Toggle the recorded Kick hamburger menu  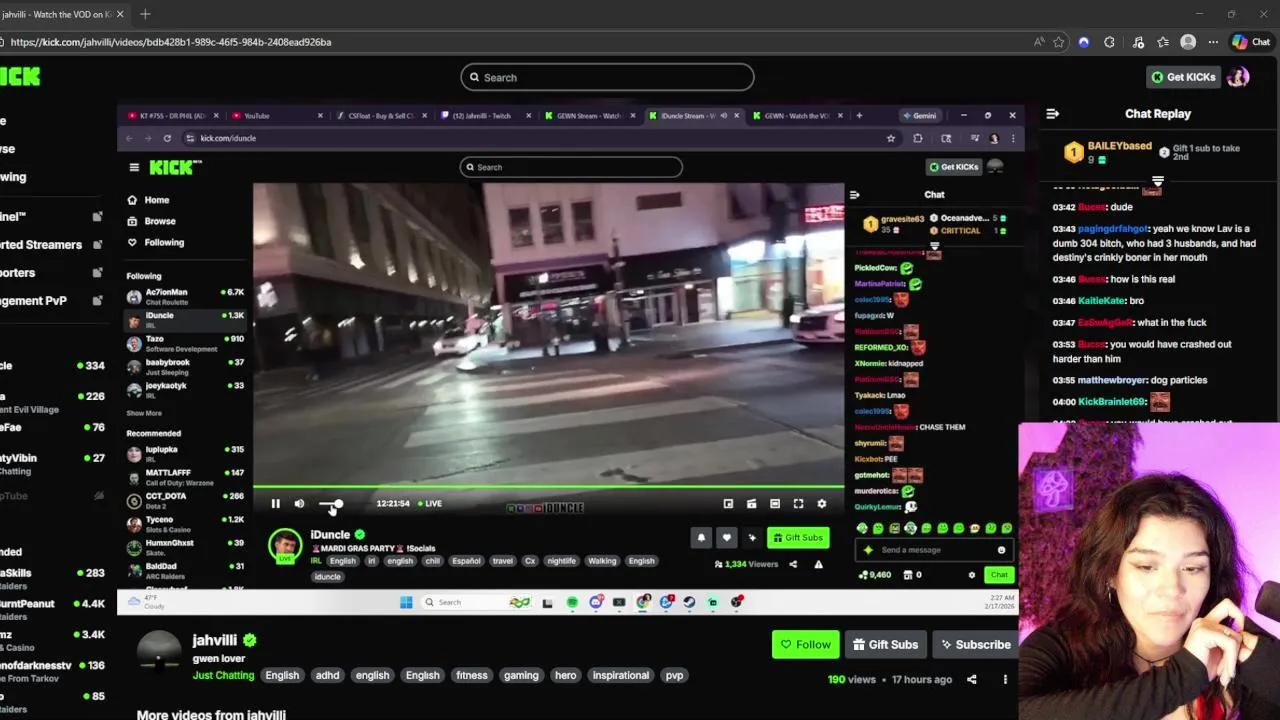click(x=134, y=167)
